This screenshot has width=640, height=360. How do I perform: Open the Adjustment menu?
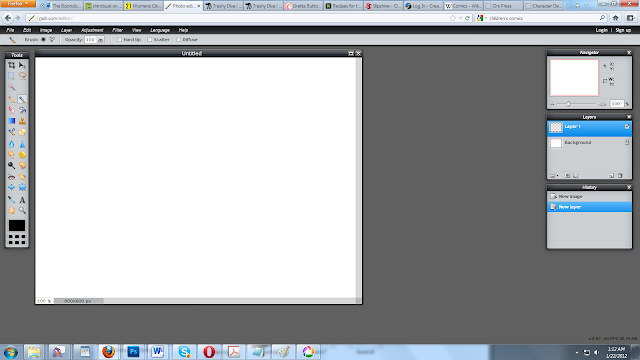[x=92, y=30]
